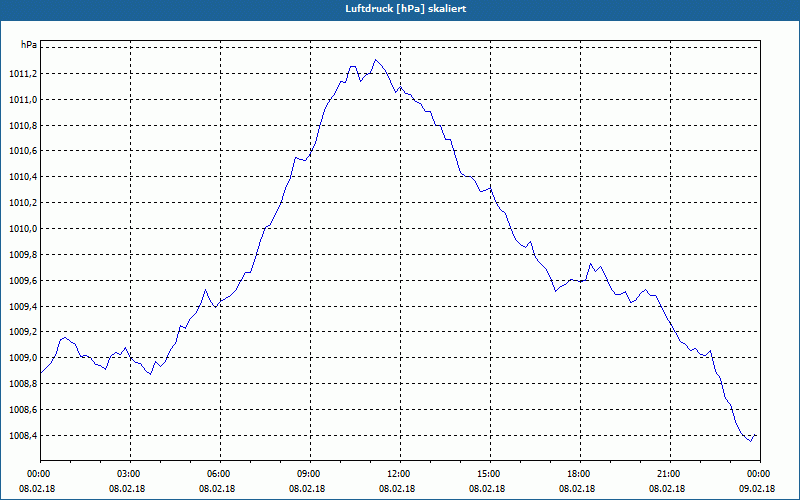
Task: Click the 03:00 time axis label
Action: click(x=131, y=474)
